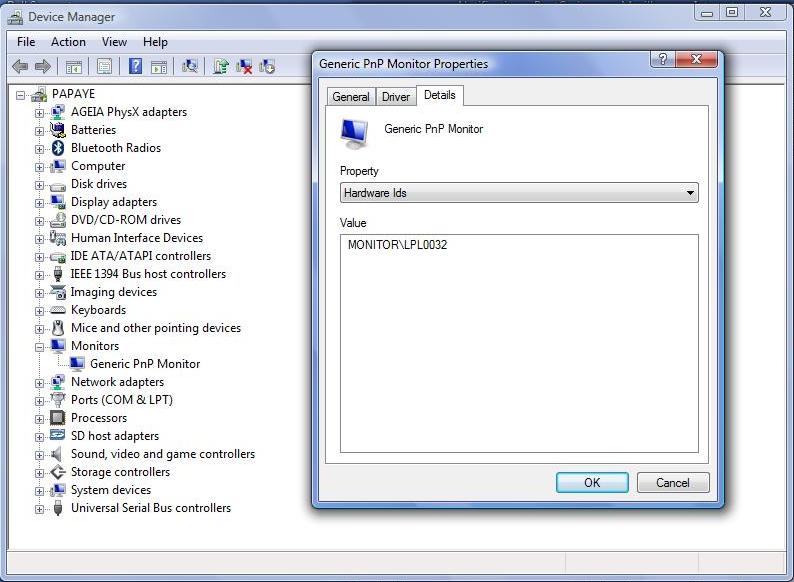Click the Universal Serial Bus icon
The image size is (794, 582).
pyautogui.click(x=58, y=508)
